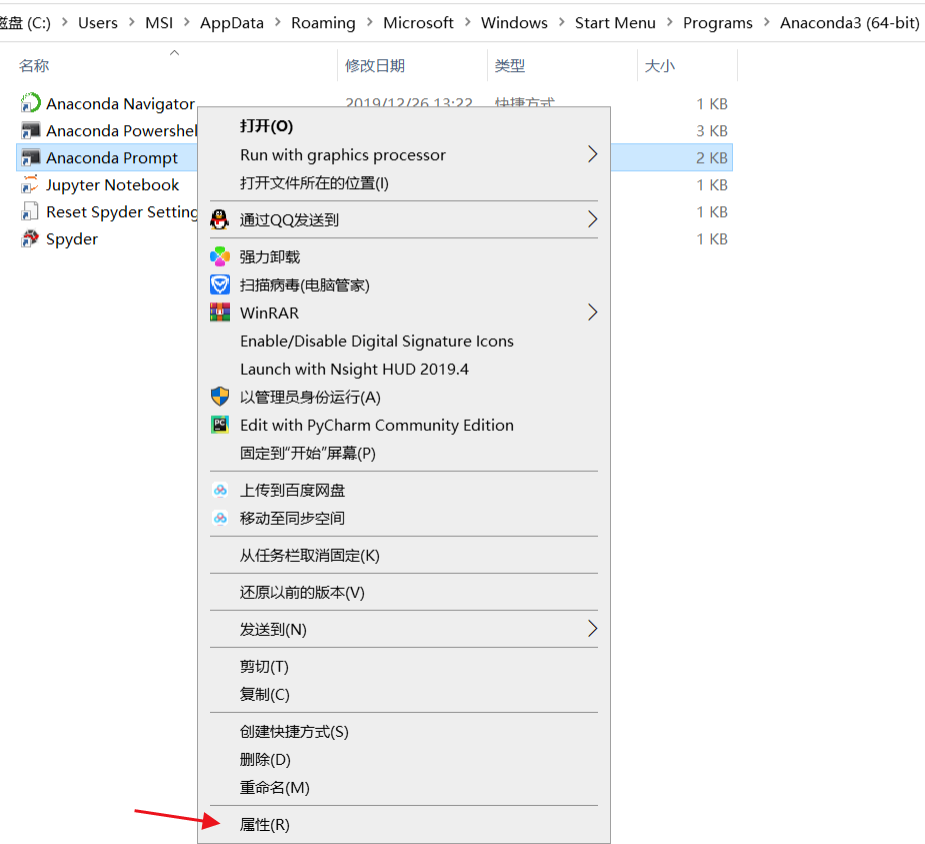Expand Run with graphics processor submenu arrow
Viewport: 925px width, 844px height.
pos(592,155)
